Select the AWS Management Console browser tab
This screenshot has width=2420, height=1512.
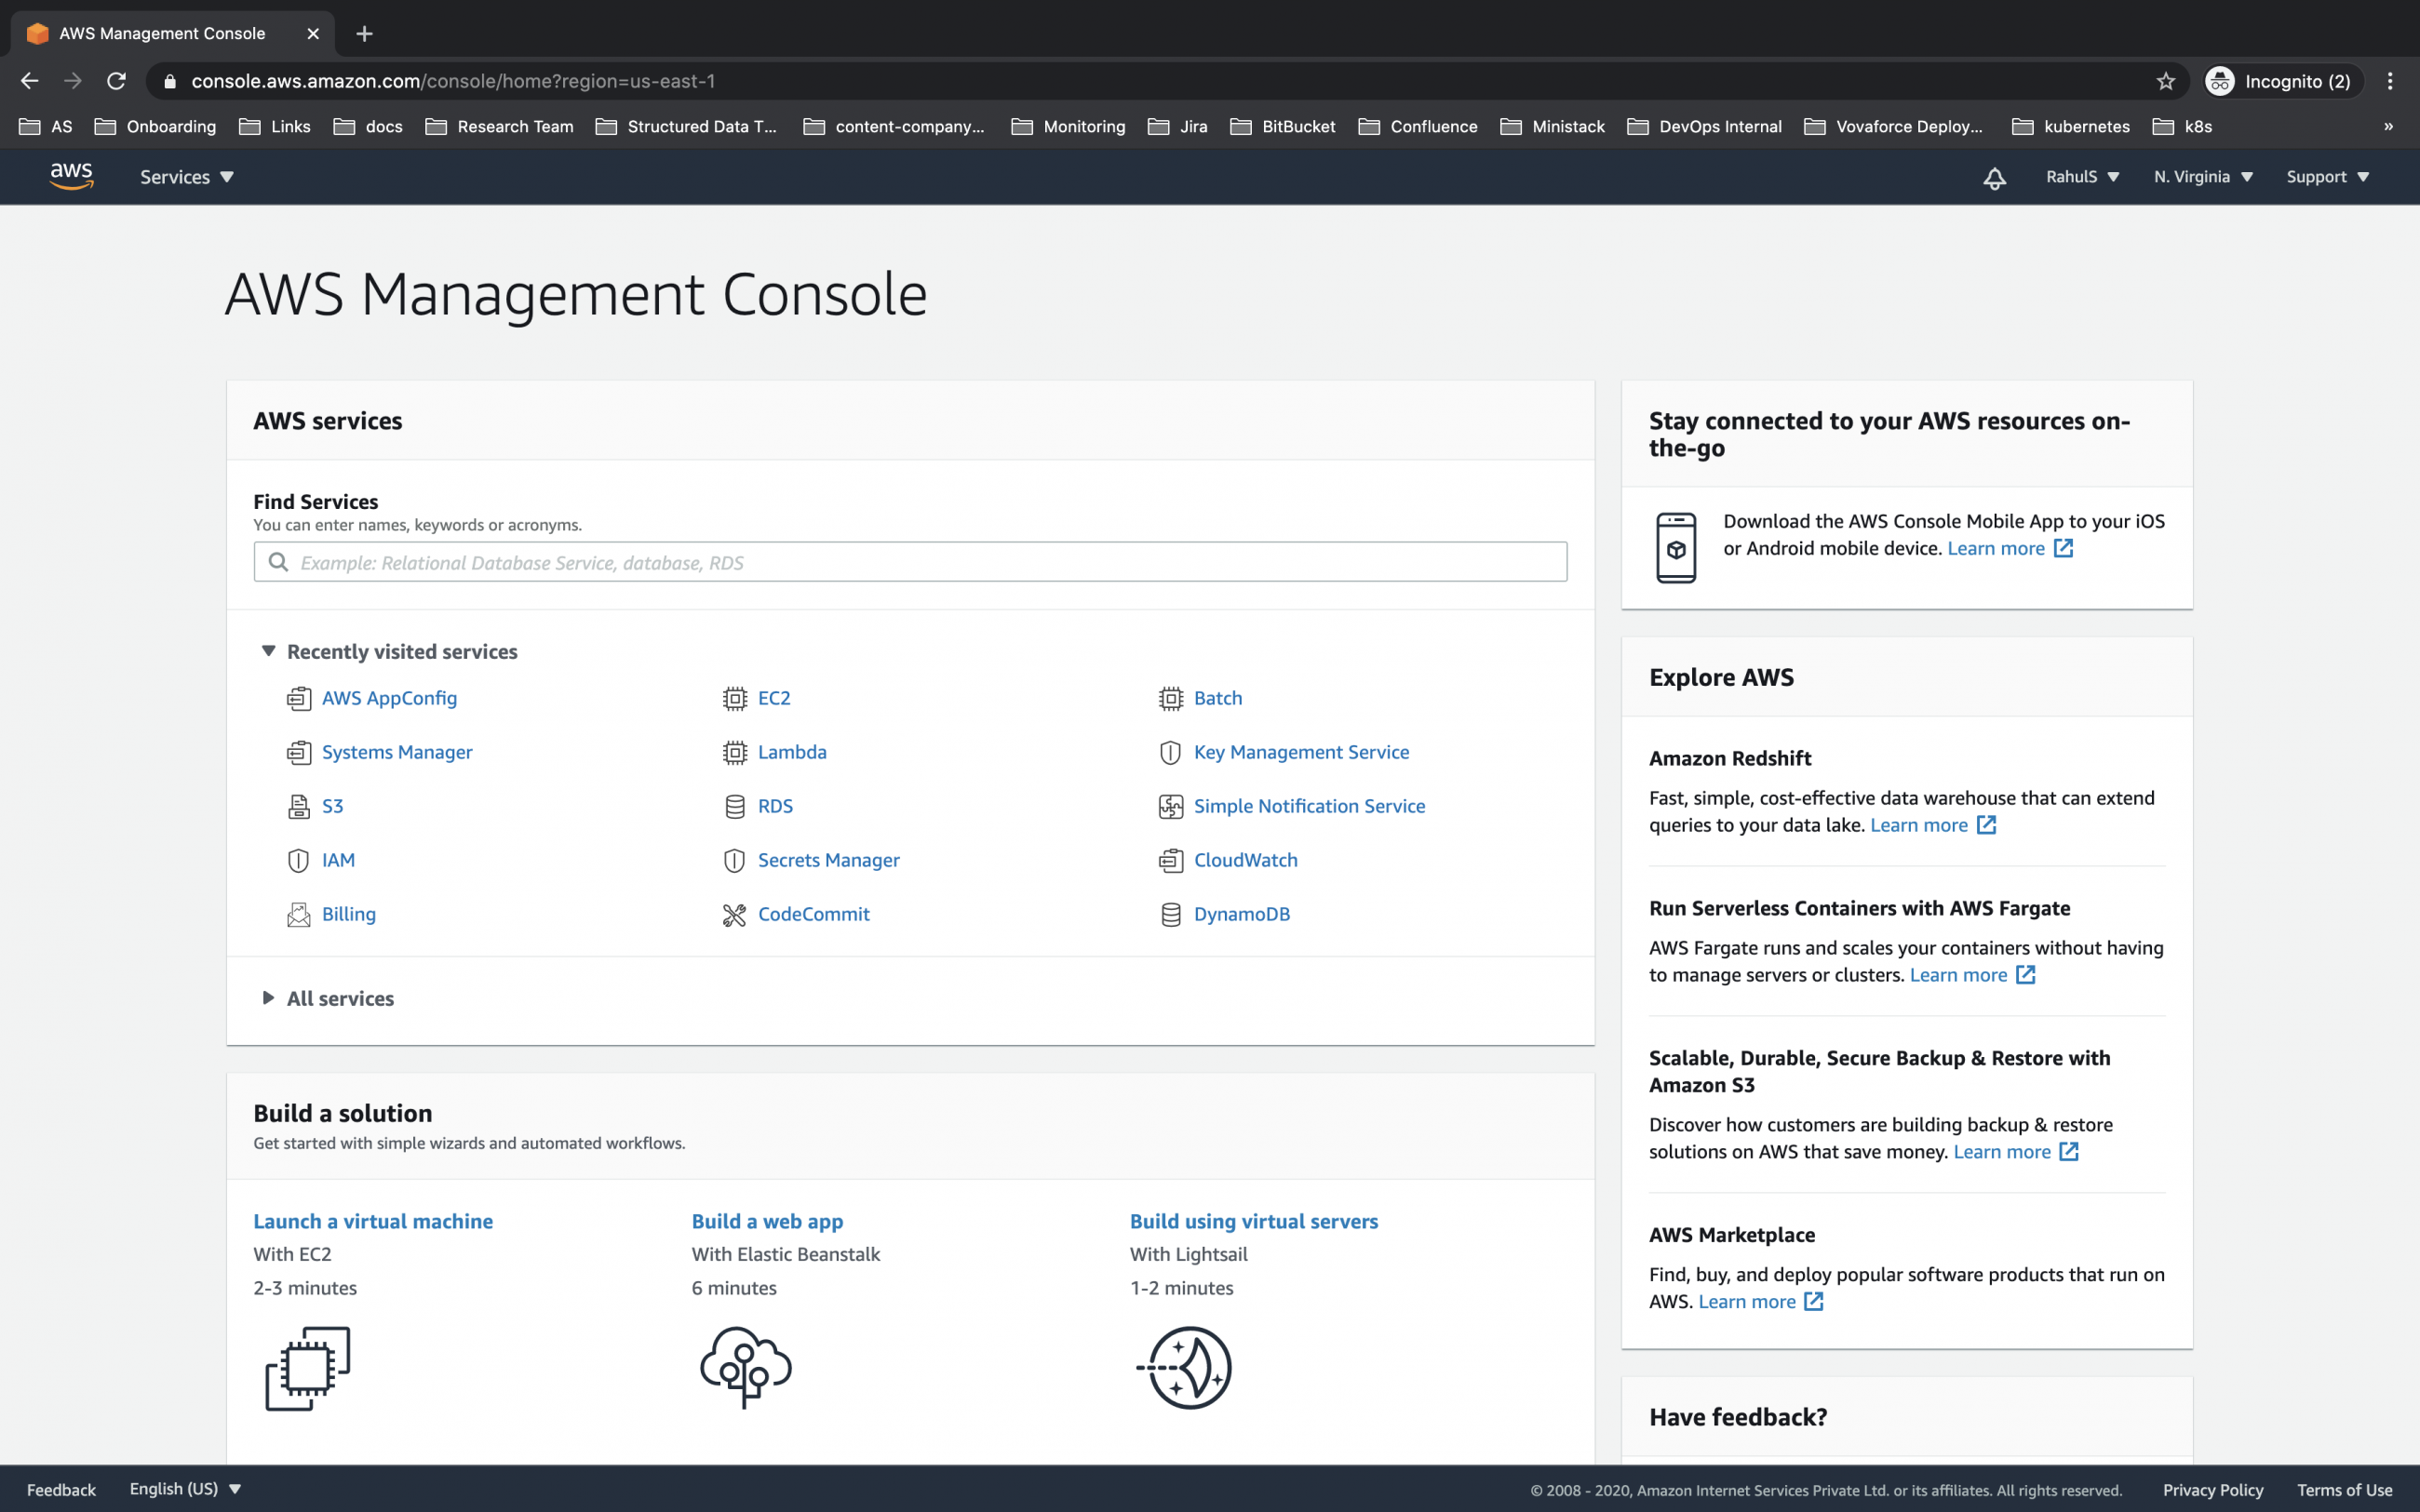[x=172, y=34]
